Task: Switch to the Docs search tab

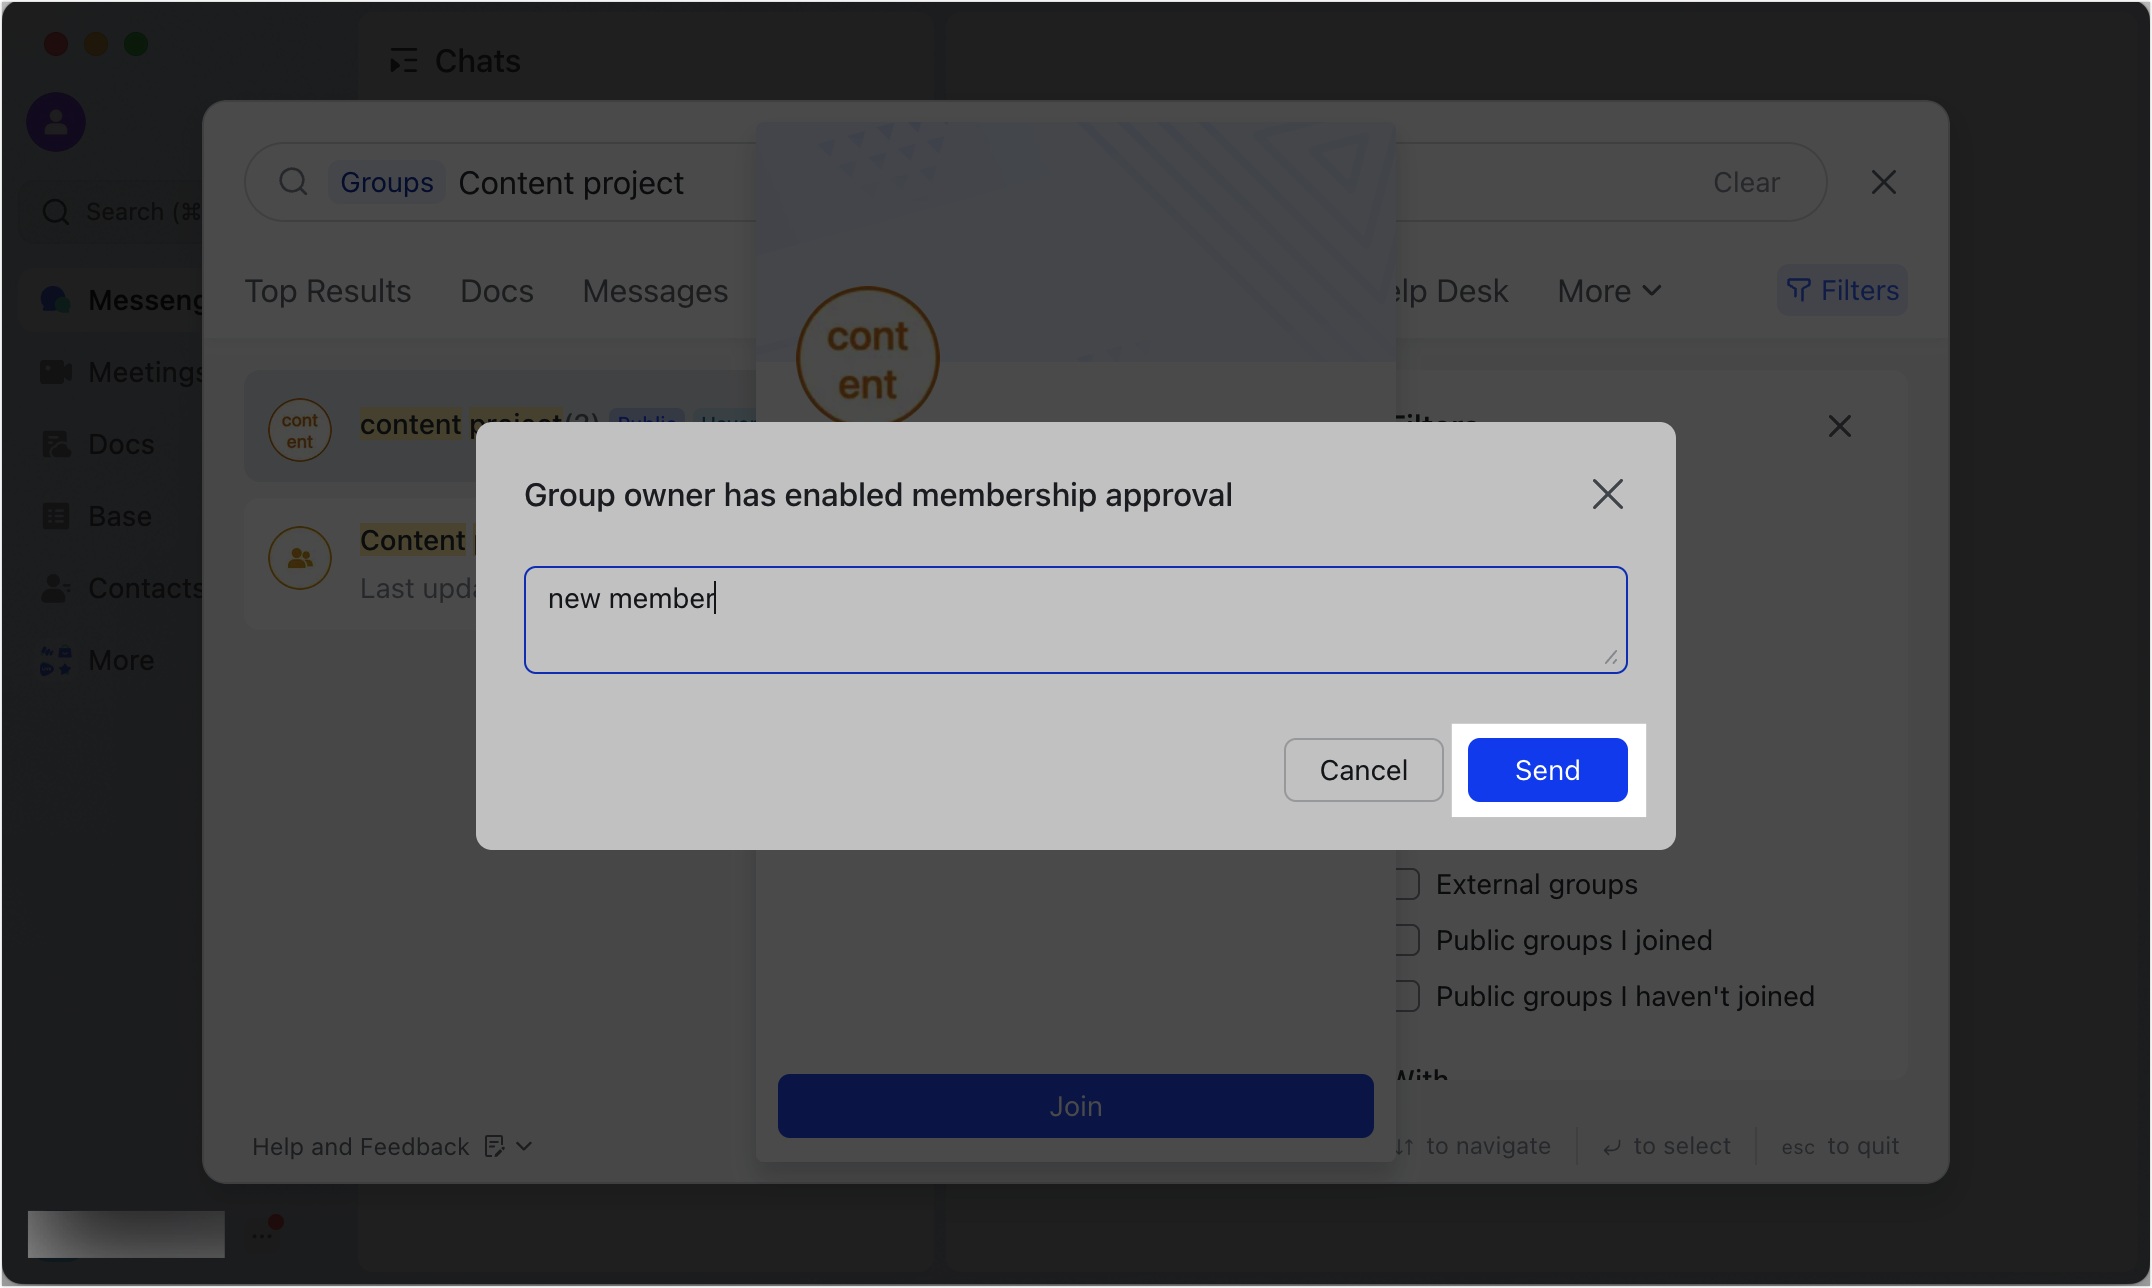Action: pyautogui.click(x=497, y=291)
